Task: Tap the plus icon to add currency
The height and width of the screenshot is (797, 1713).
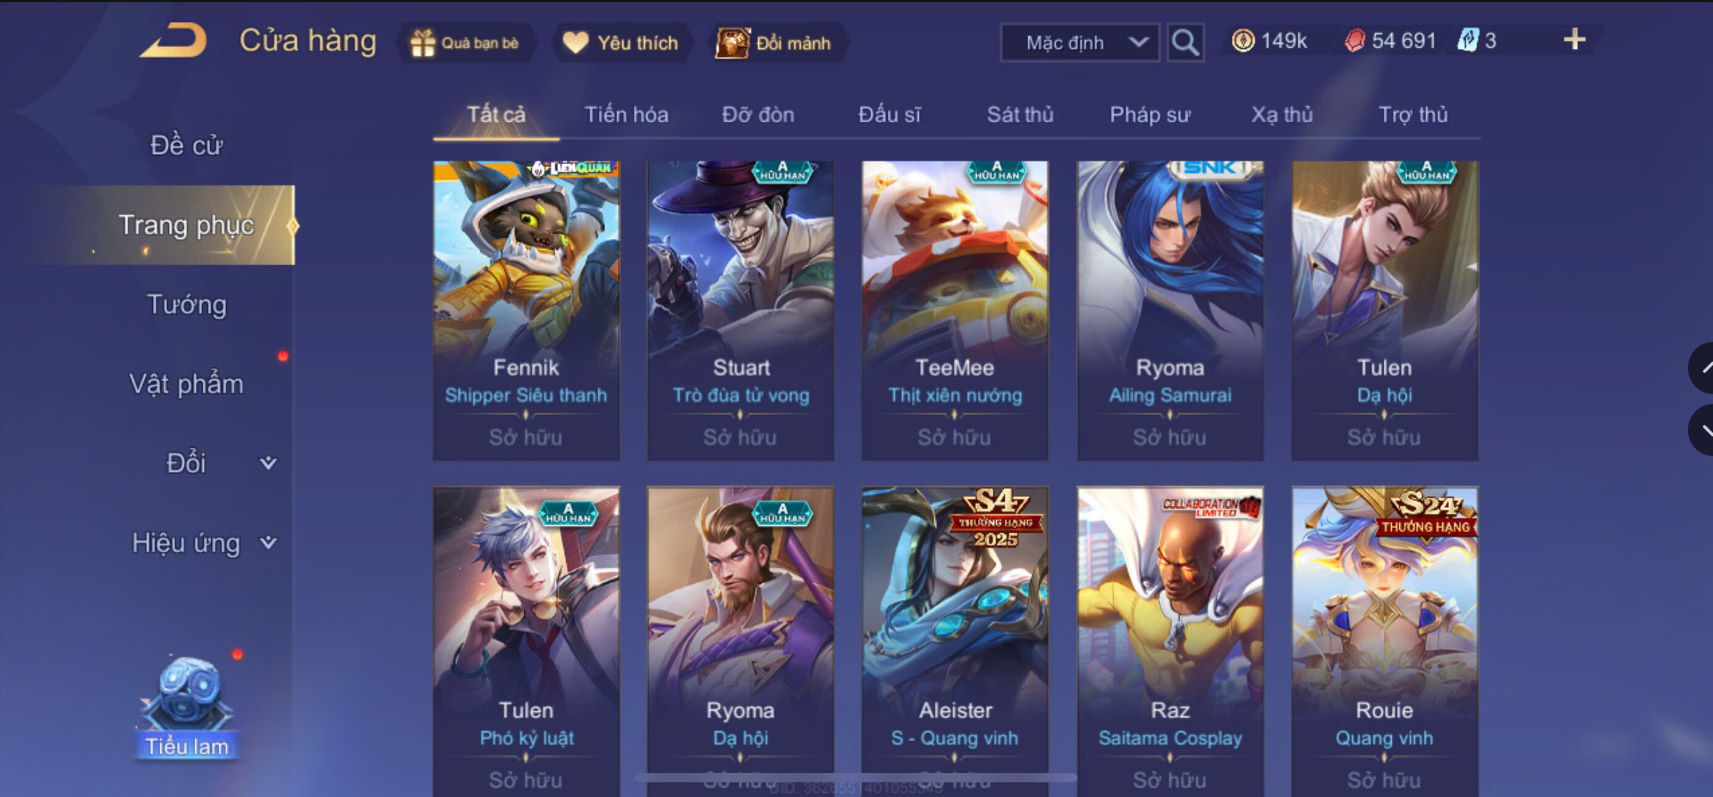Action: (1574, 40)
